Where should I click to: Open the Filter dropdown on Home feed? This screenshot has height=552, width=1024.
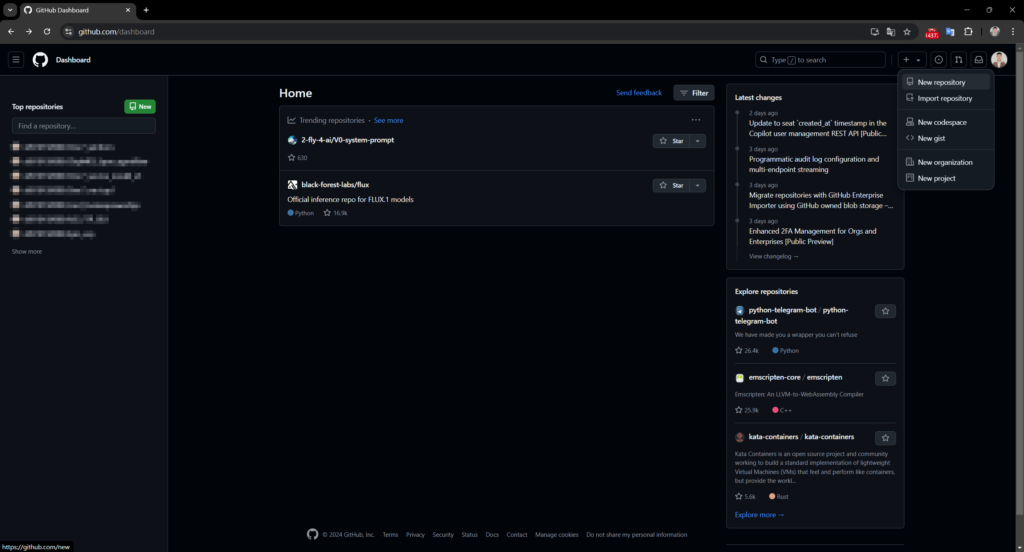tap(694, 93)
